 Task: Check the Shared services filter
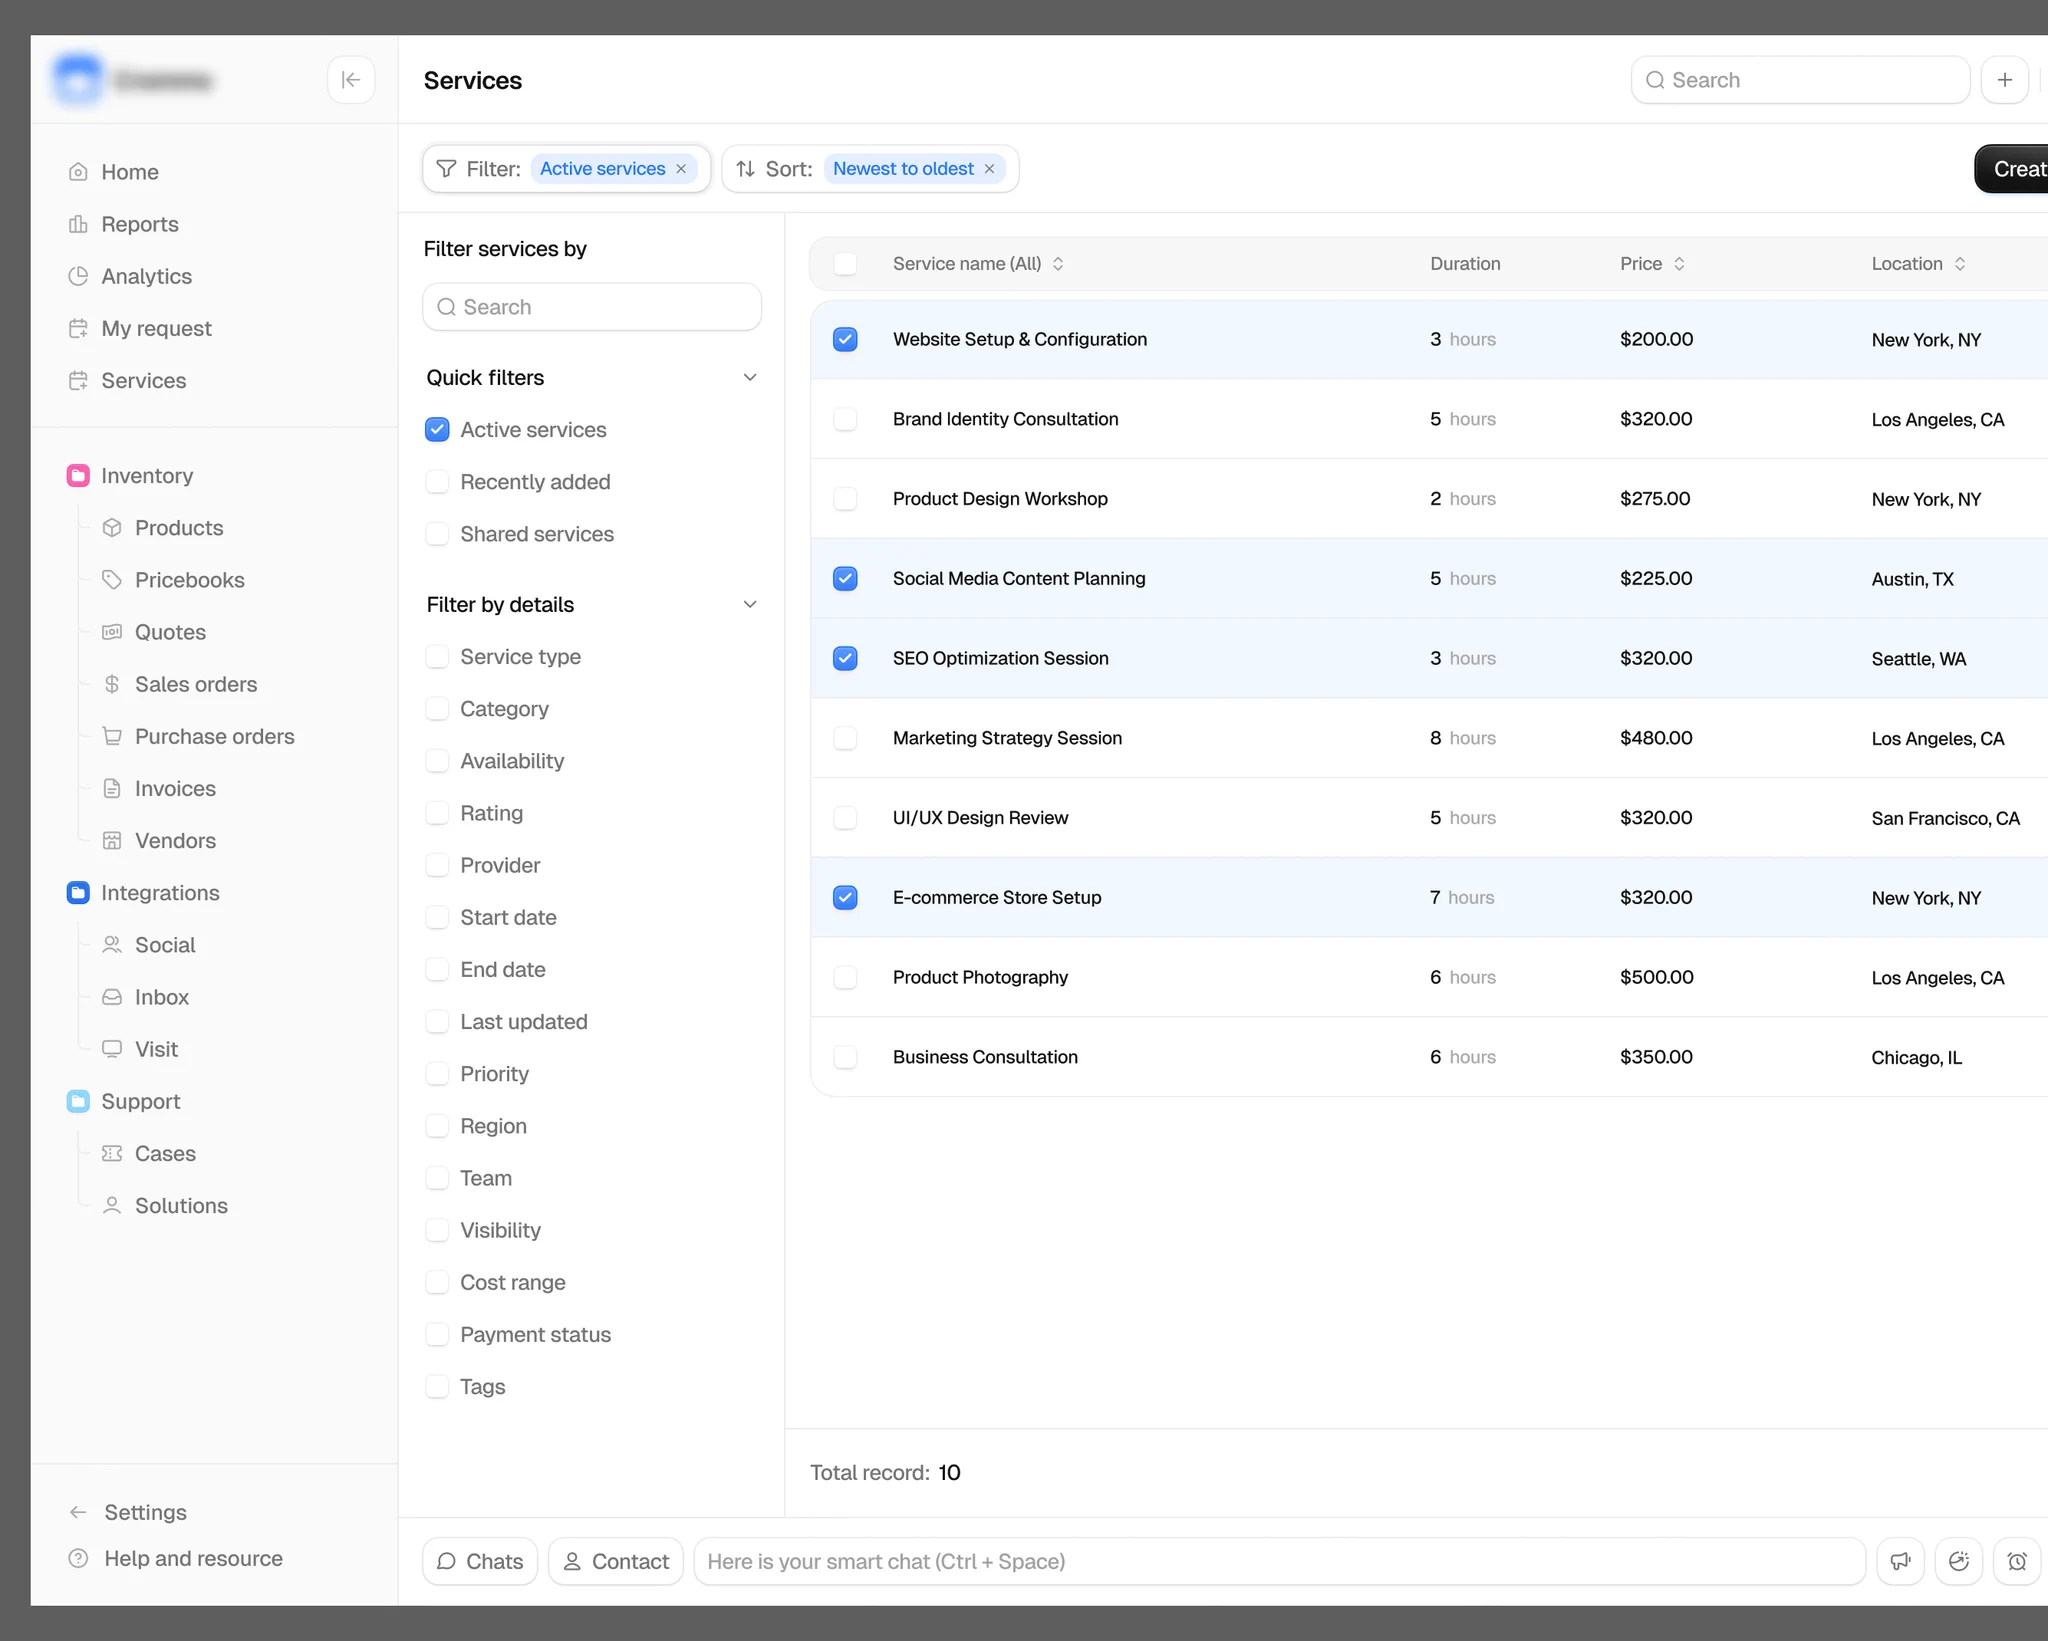tap(437, 534)
